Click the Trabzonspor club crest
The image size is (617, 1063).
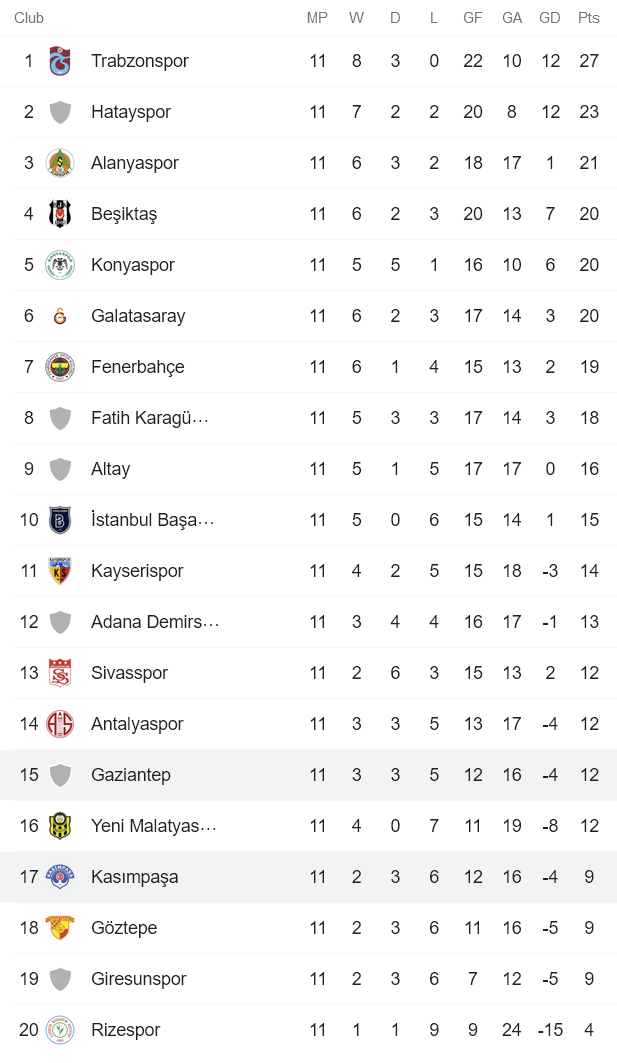61,61
